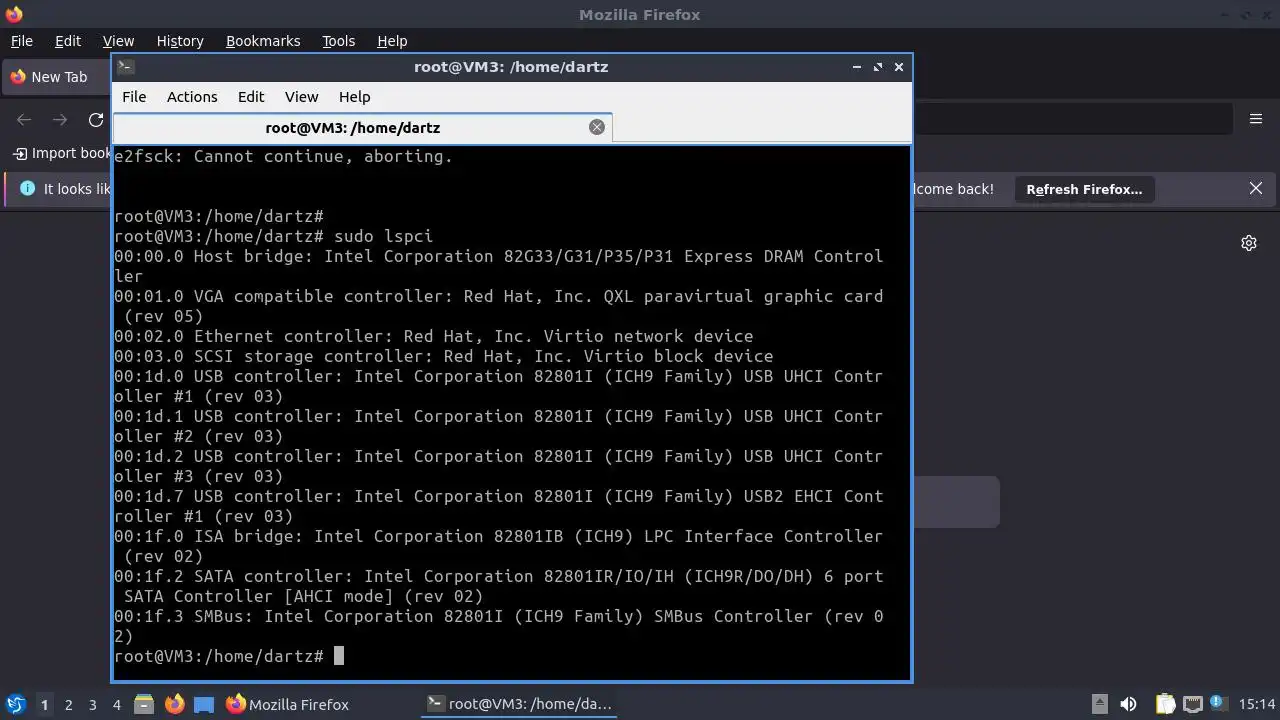The height and width of the screenshot is (720, 1280).
Task: Dismiss the Firefox notification bar
Action: pos(1256,188)
